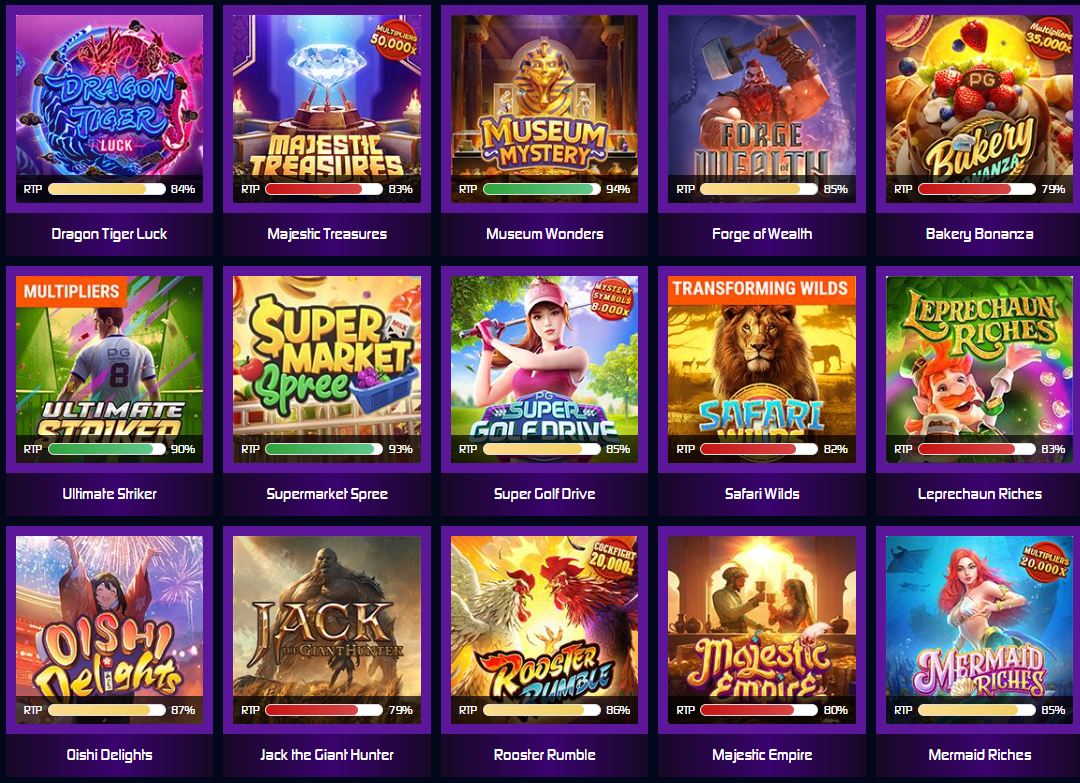Click the 94% RTP bar on Museum Wonders
1080x783 pixels.
click(x=541, y=189)
